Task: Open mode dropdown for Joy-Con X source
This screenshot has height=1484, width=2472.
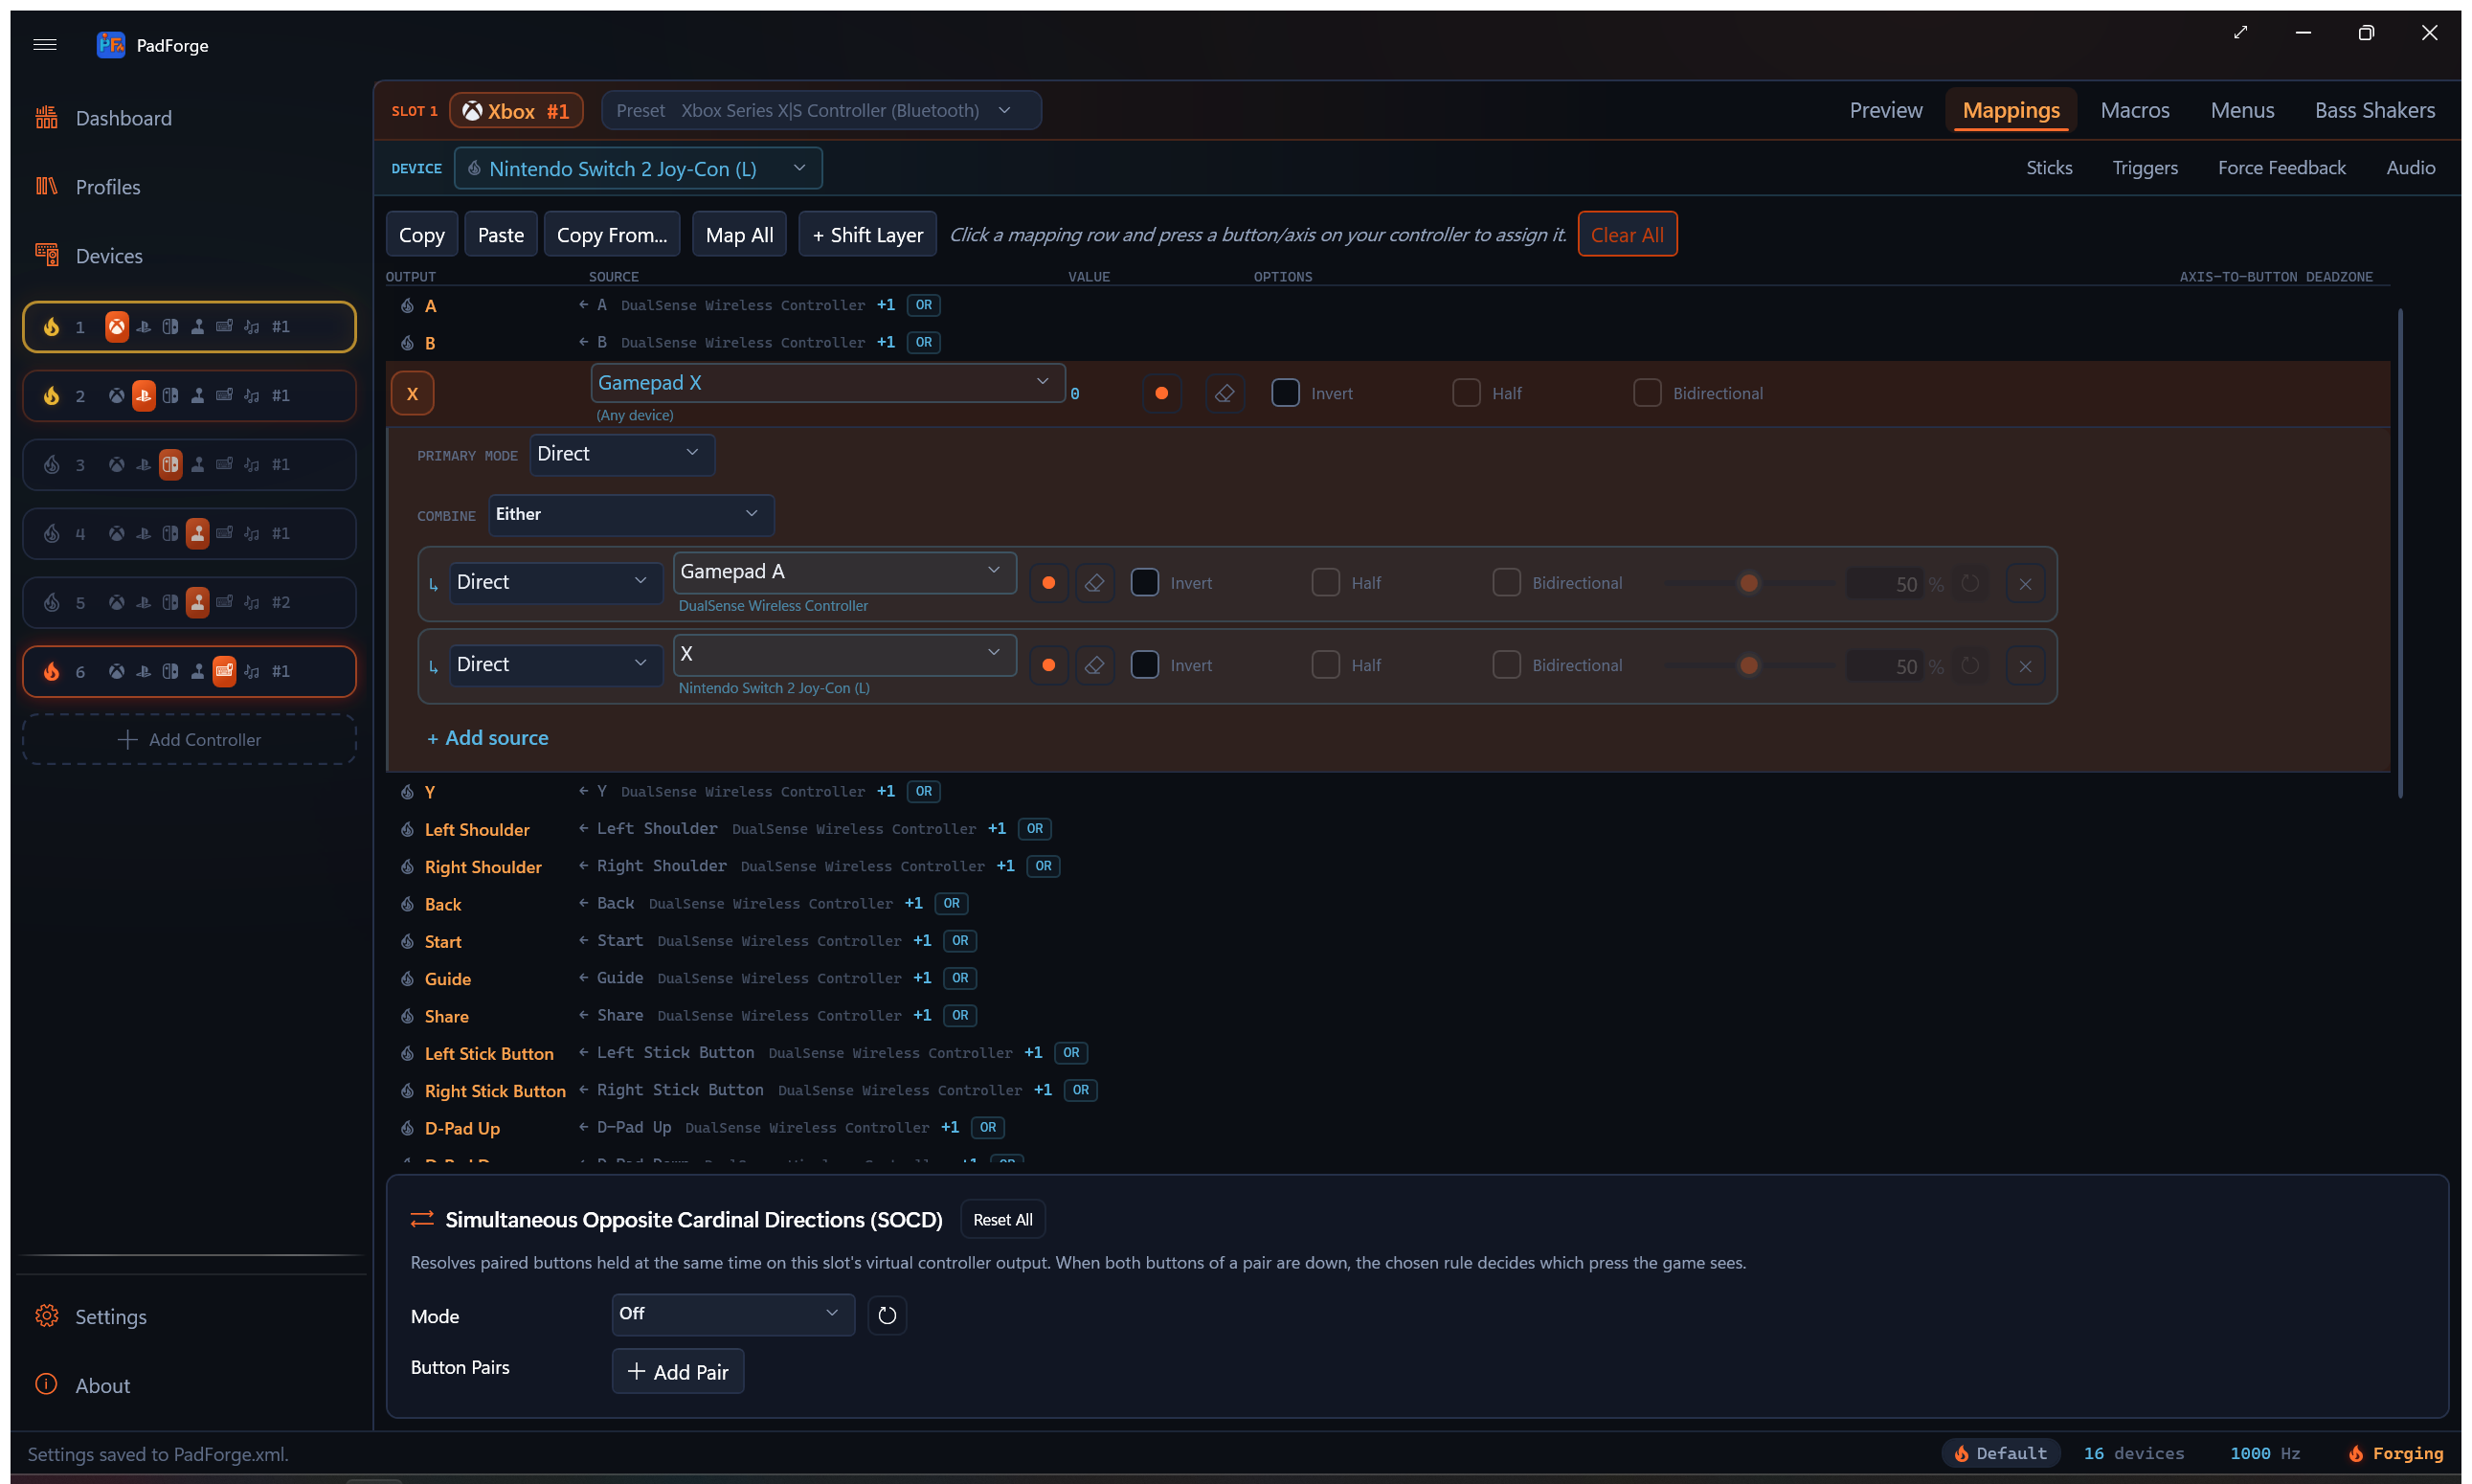Action: 555,665
